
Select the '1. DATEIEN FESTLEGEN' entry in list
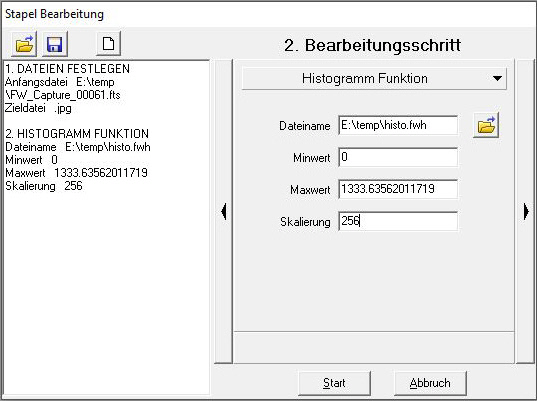coord(67,69)
